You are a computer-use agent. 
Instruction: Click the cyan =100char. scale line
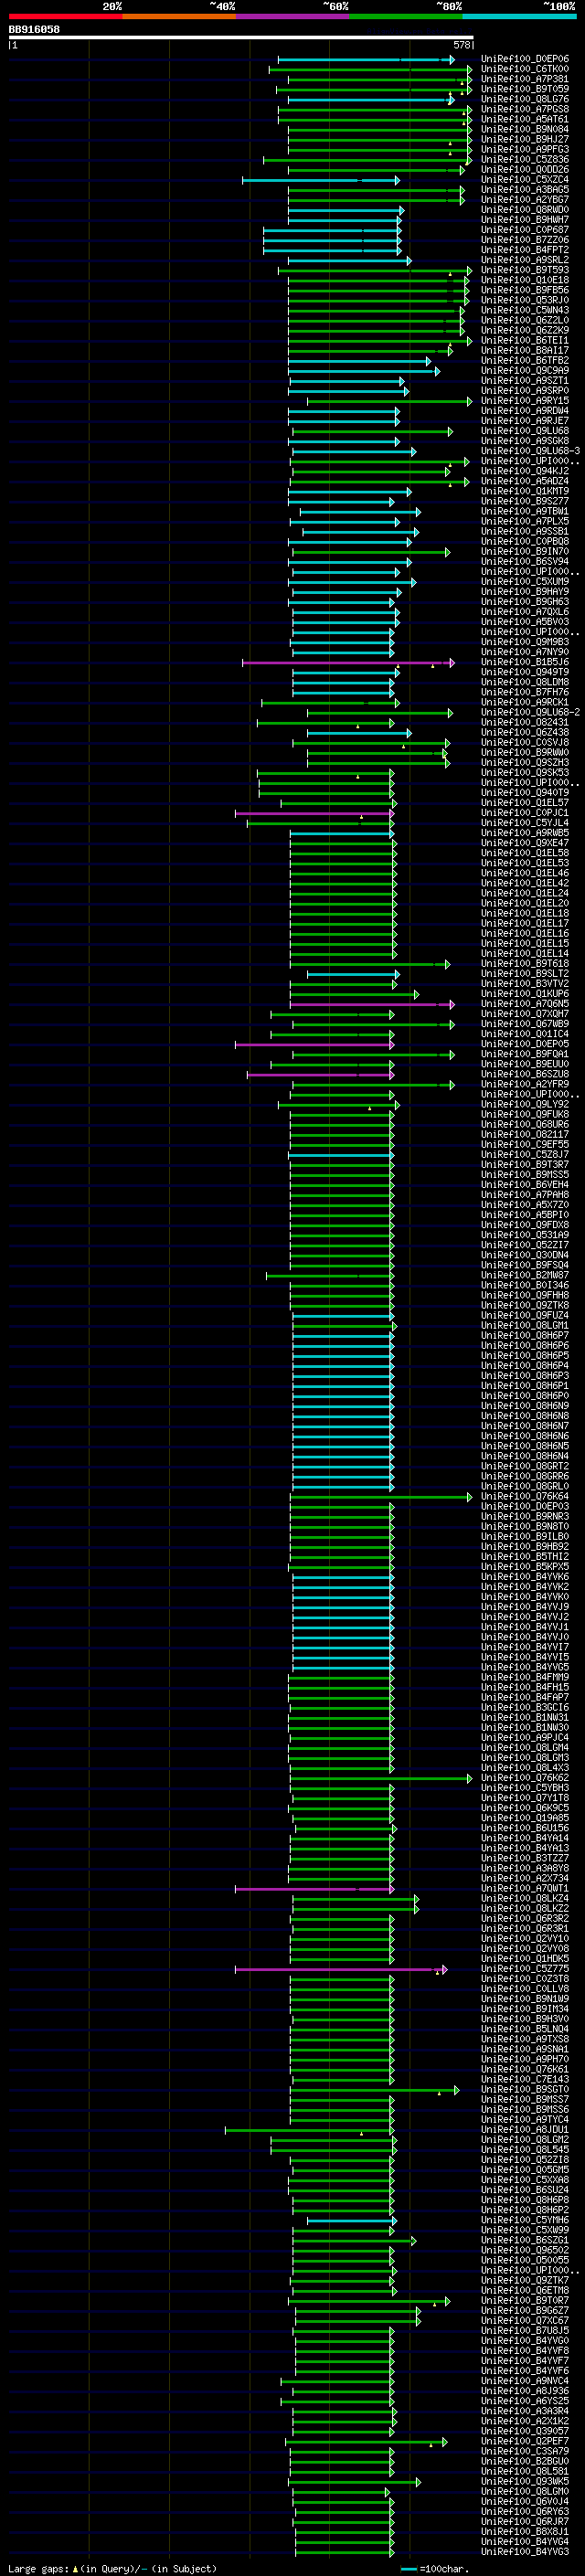click(408, 2569)
